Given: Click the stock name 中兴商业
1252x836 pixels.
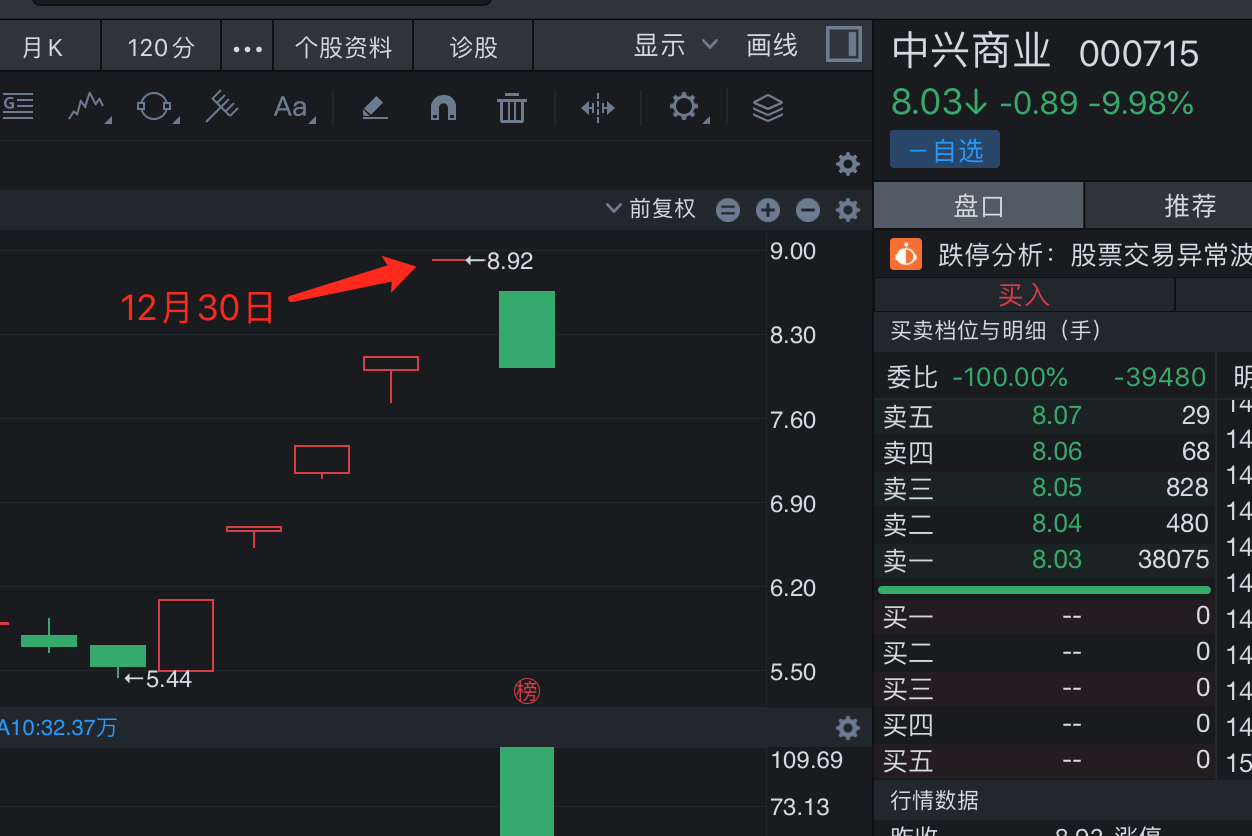Looking at the screenshot, I should coord(971,51).
